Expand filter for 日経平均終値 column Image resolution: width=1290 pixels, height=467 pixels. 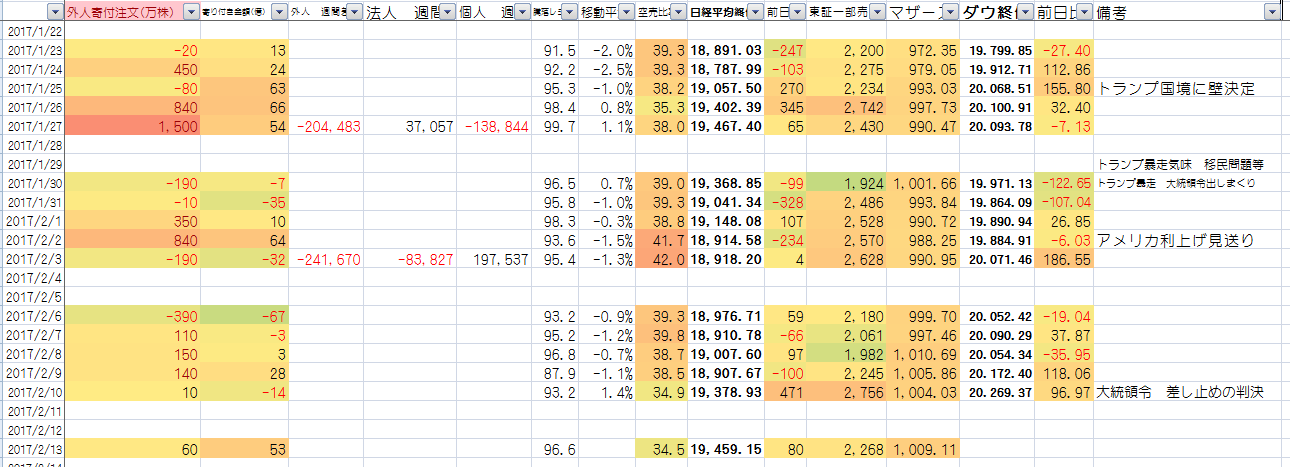(752, 12)
